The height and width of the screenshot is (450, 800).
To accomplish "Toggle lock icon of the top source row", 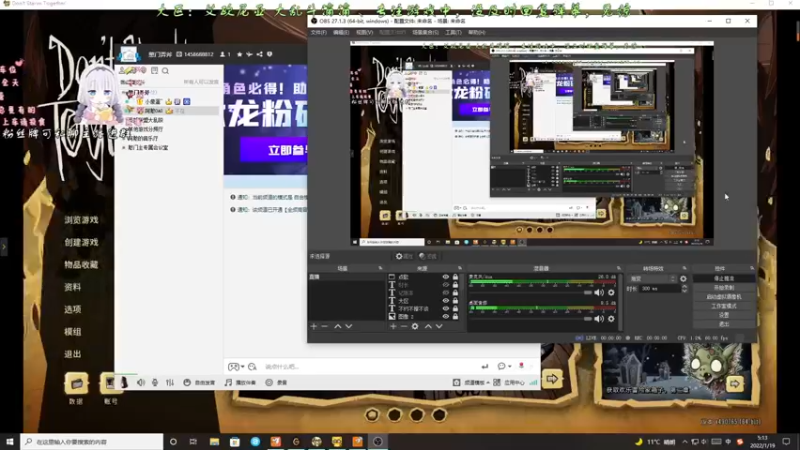I will tap(455, 277).
